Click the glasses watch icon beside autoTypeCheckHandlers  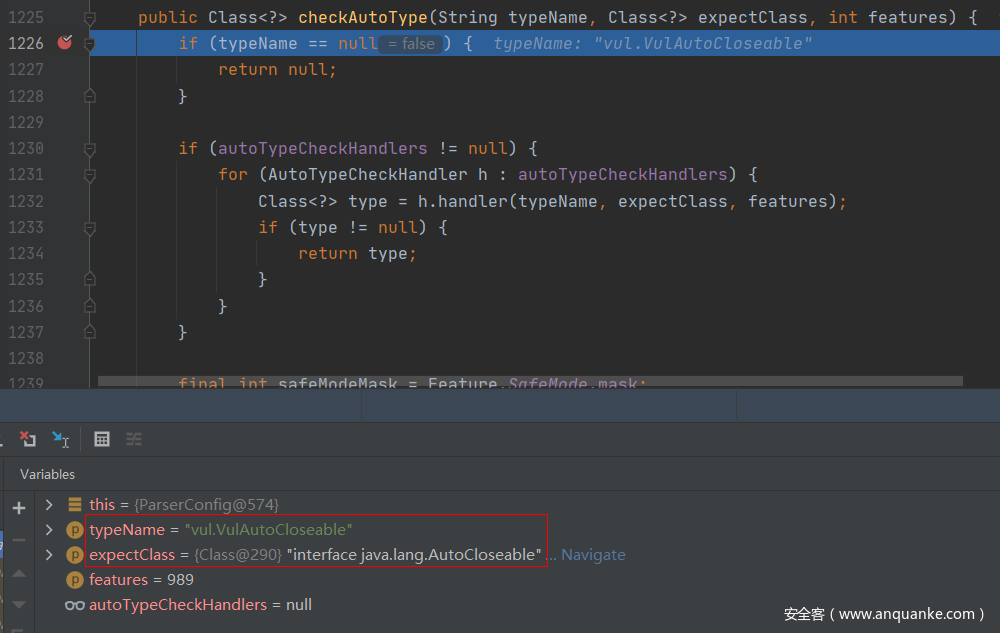pos(75,605)
